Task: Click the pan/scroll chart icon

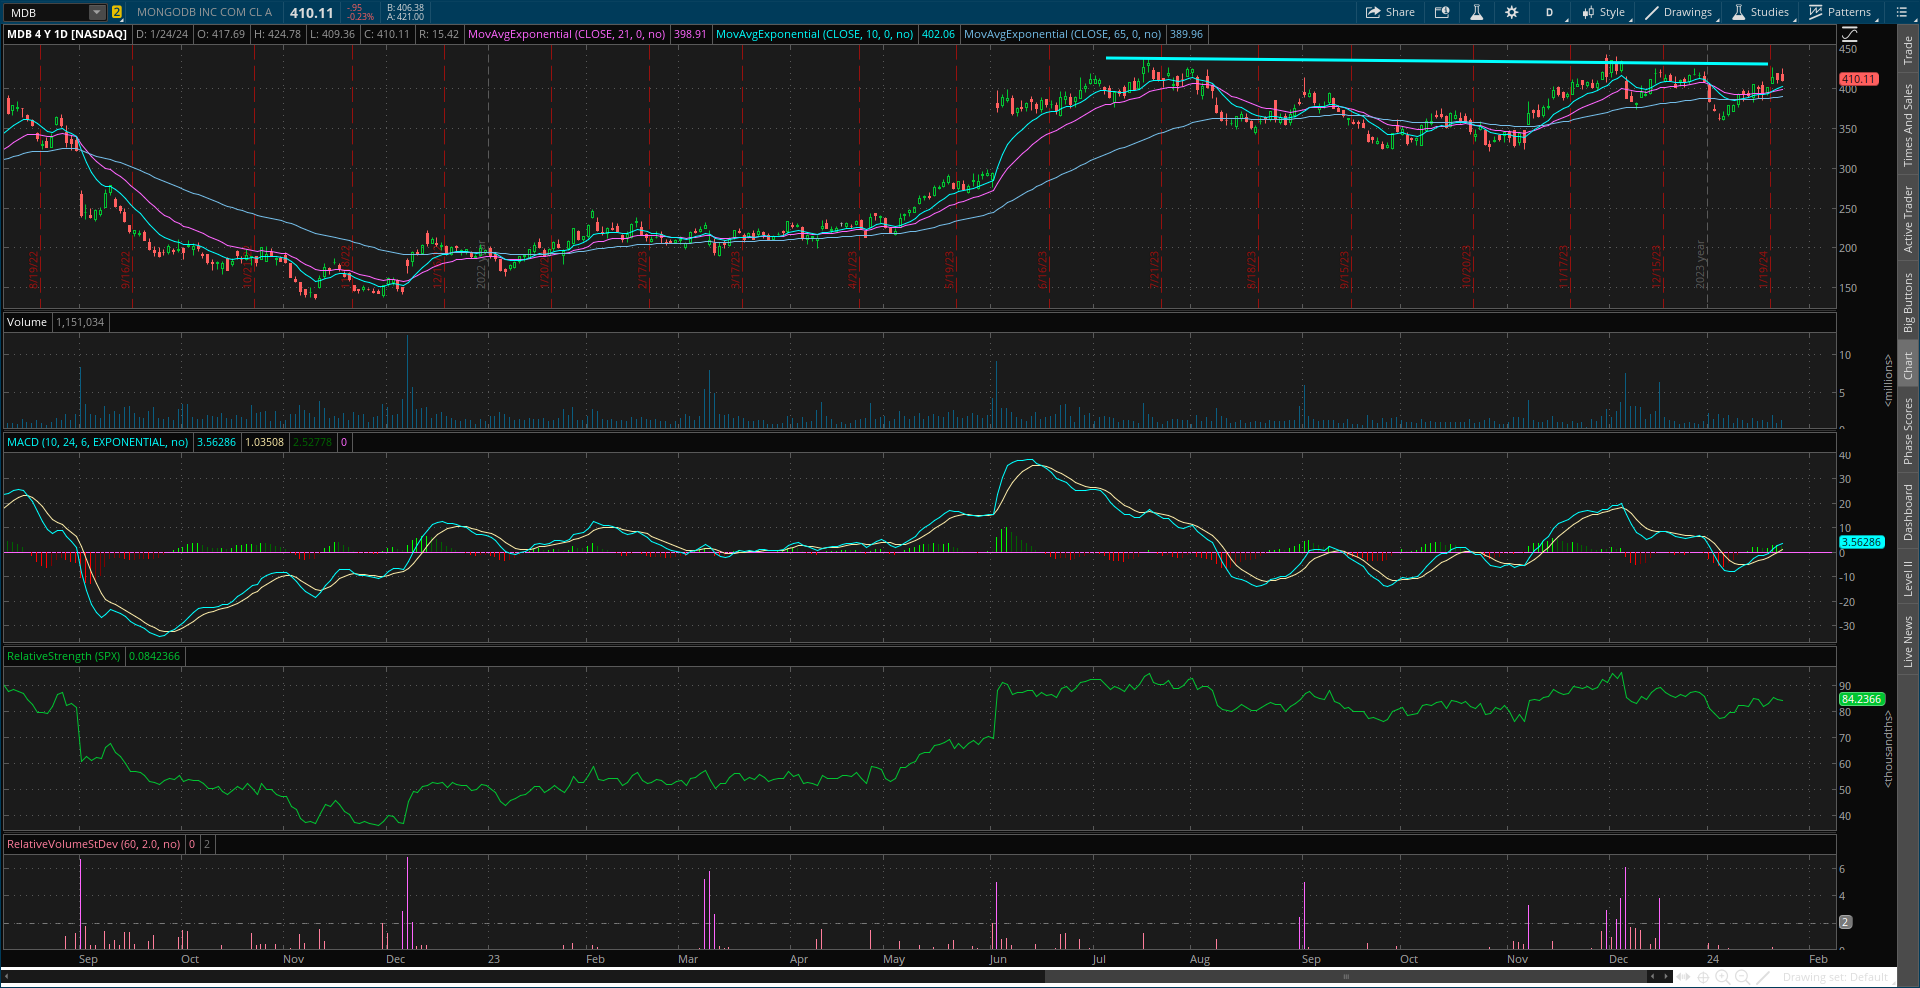Action: [1684, 977]
